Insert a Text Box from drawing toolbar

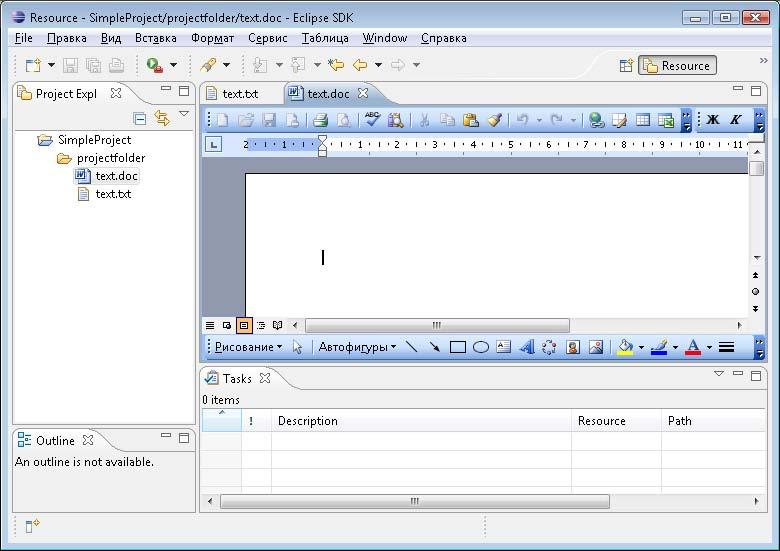click(503, 347)
